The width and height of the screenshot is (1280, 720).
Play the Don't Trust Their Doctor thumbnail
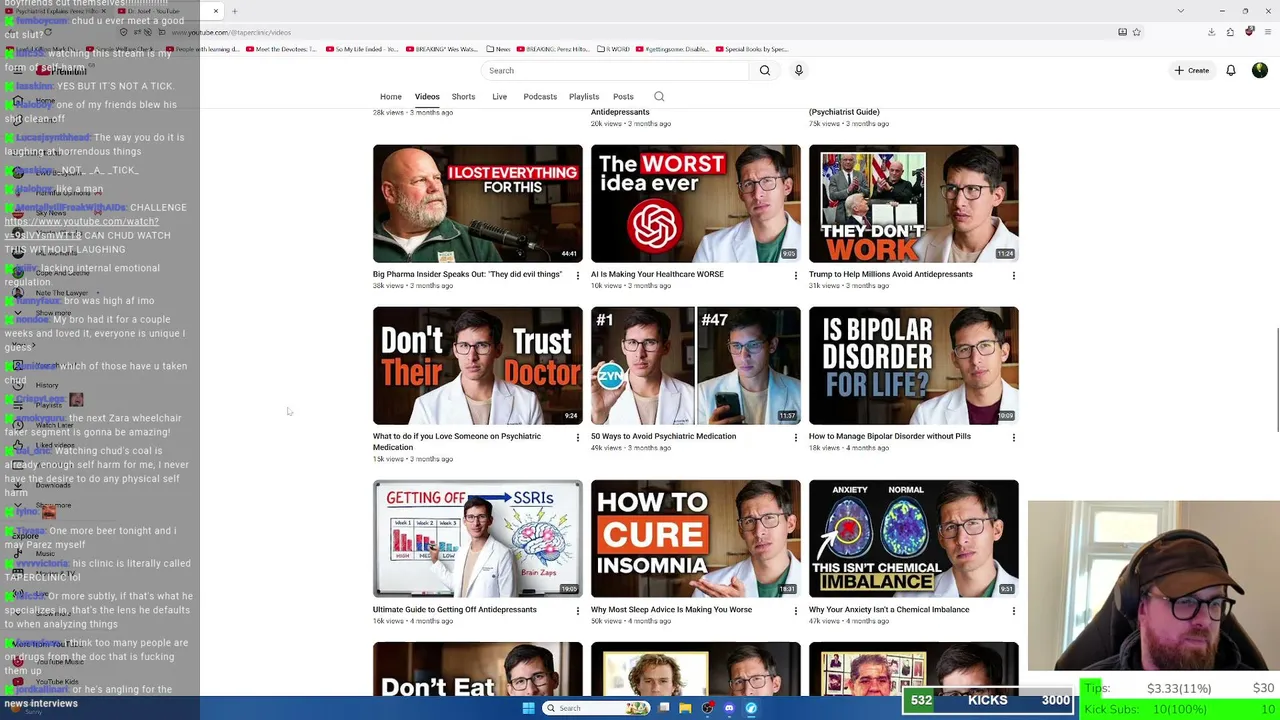click(x=478, y=366)
